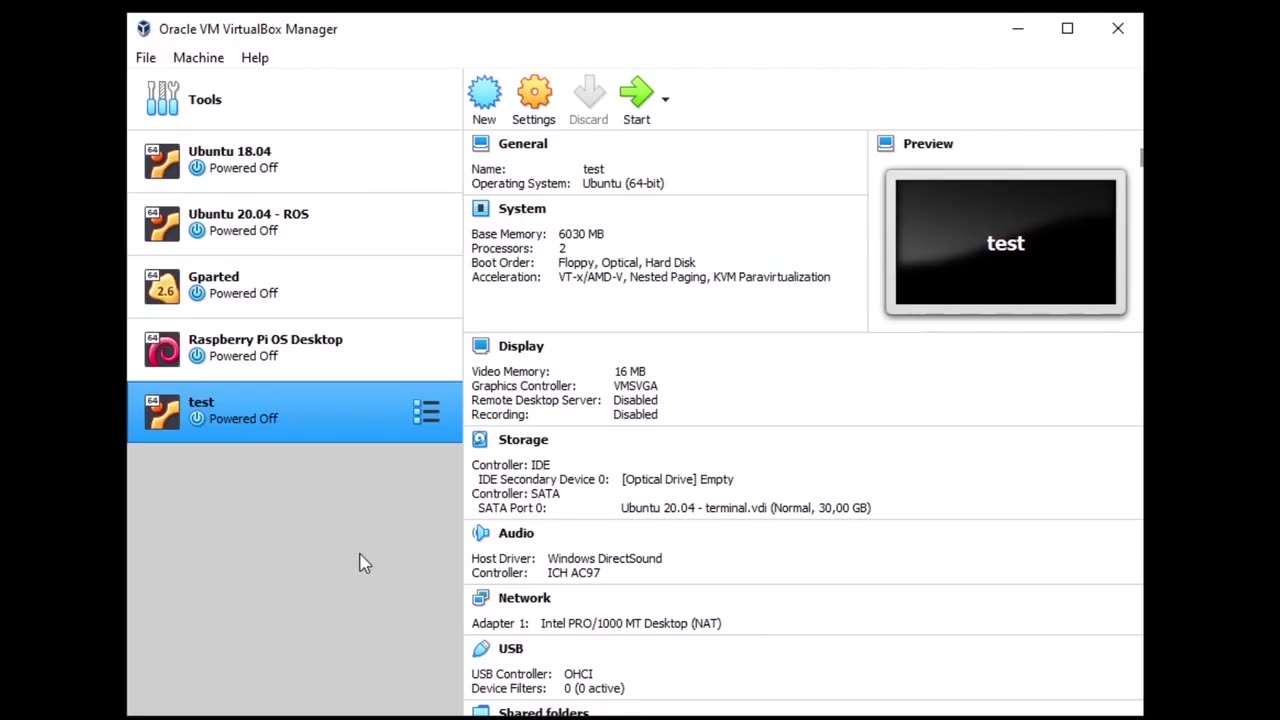1280x720 pixels.
Task: Click the 'VMSVGA' graphics controller value
Action: click(x=635, y=386)
